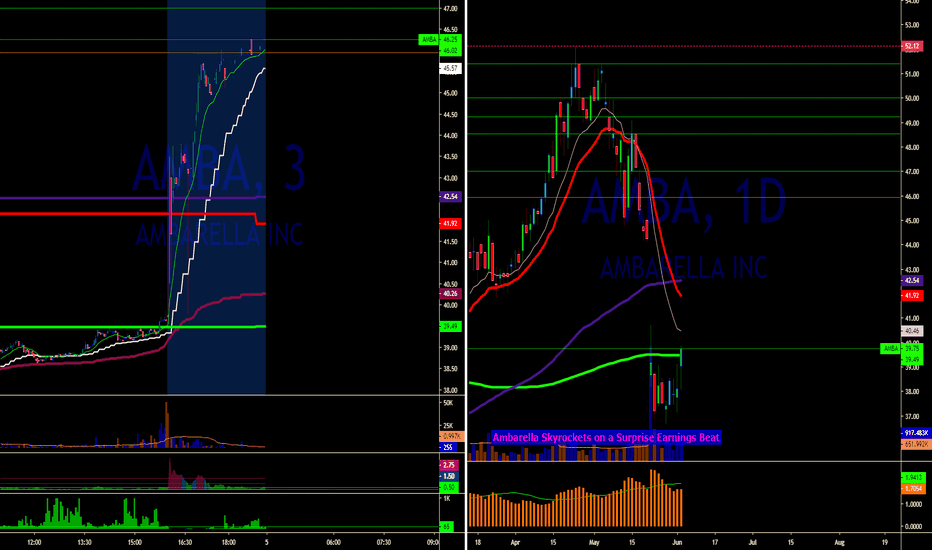Select the 40.46 price label
Viewport: 932px width, 550px height.
[912, 331]
